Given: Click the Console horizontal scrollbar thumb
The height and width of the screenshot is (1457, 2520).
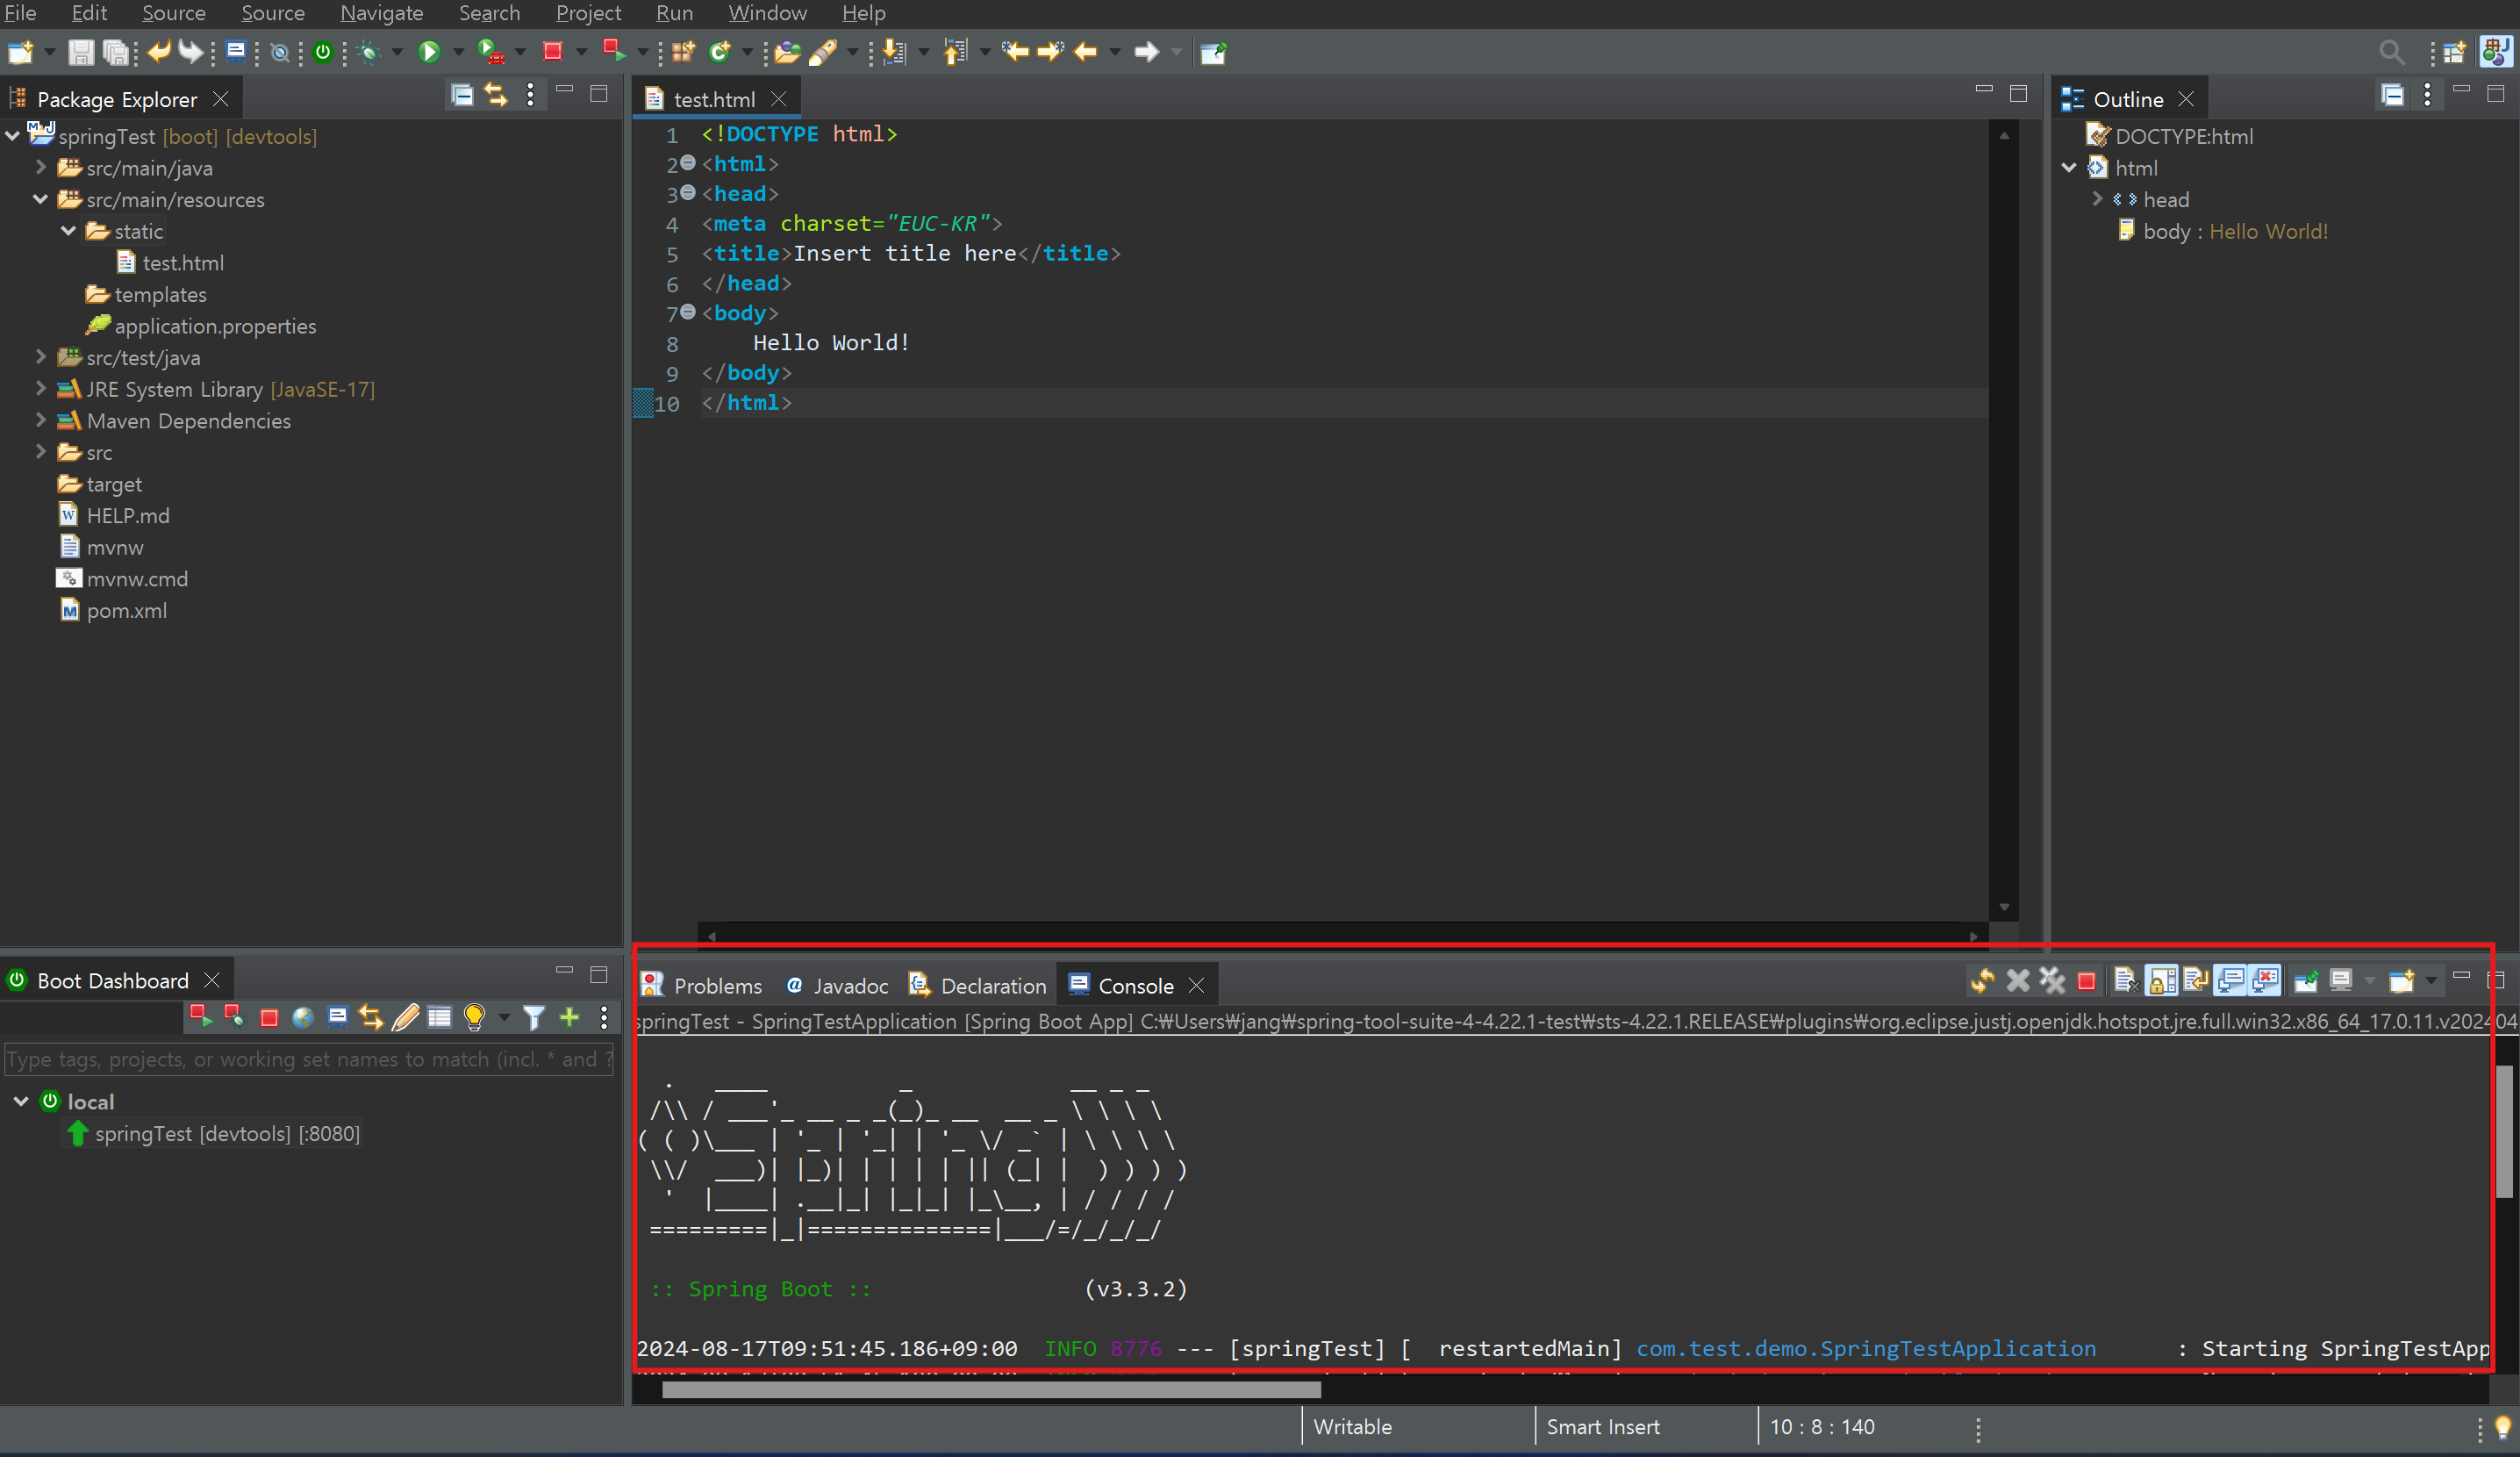Looking at the screenshot, I should 990,1390.
